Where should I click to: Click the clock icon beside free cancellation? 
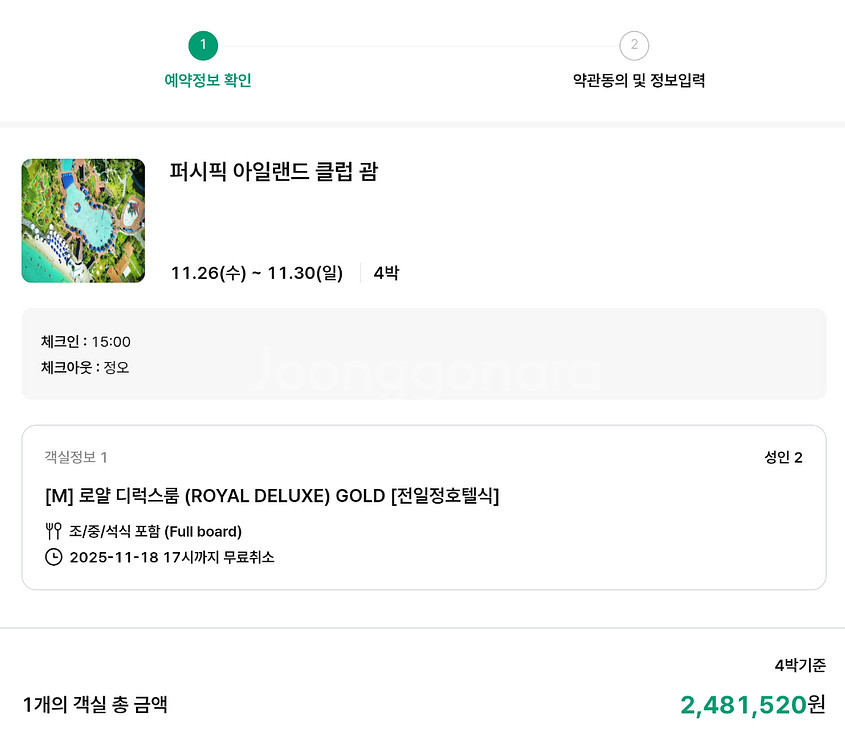coord(54,557)
